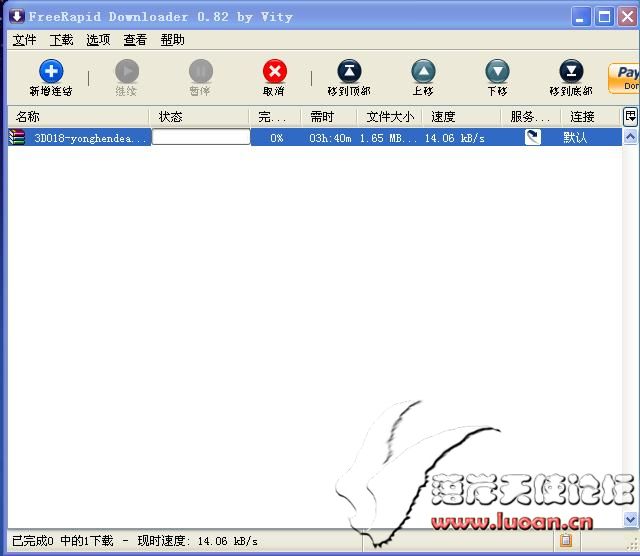Viewport: 640px width, 556px height.
Task: Move item to bottom with 移到底部
Action: 571,78
